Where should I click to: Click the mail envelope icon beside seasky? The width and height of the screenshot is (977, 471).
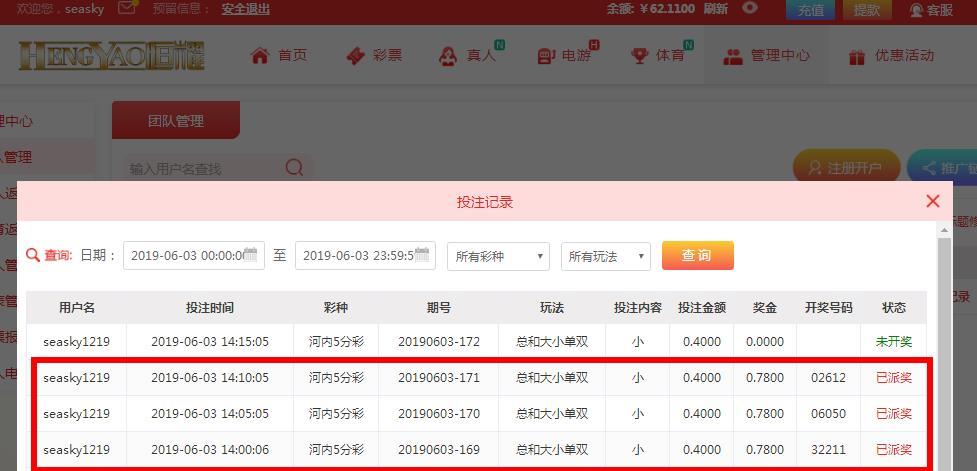(126, 8)
